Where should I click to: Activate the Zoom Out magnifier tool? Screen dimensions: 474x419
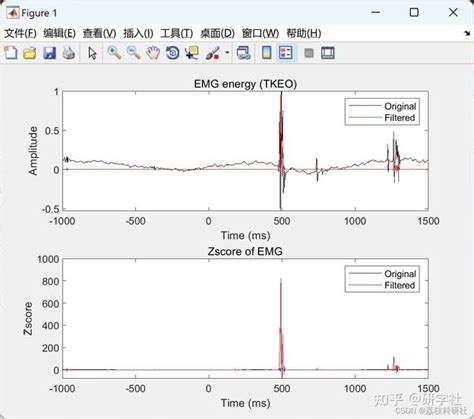tap(134, 53)
